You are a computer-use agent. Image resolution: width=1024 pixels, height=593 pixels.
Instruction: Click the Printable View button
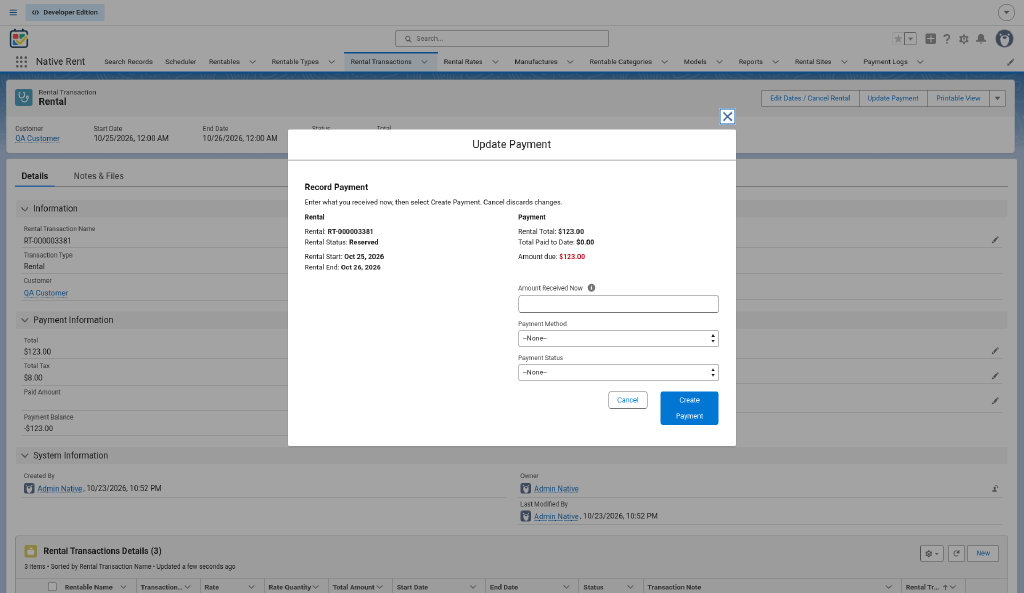[x=958, y=99]
